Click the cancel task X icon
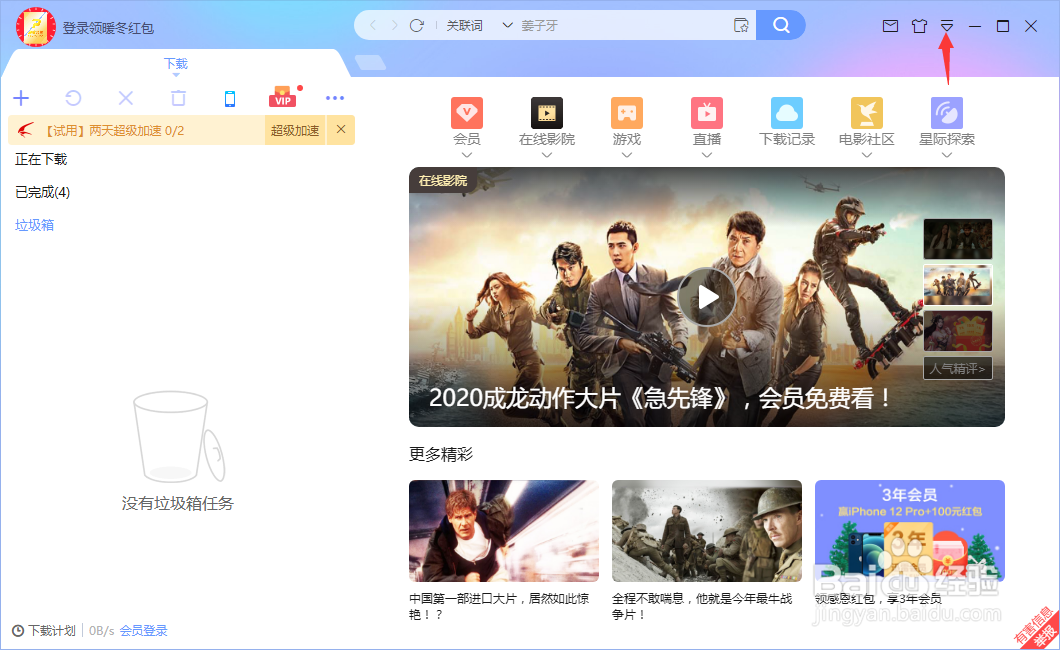 click(126, 98)
